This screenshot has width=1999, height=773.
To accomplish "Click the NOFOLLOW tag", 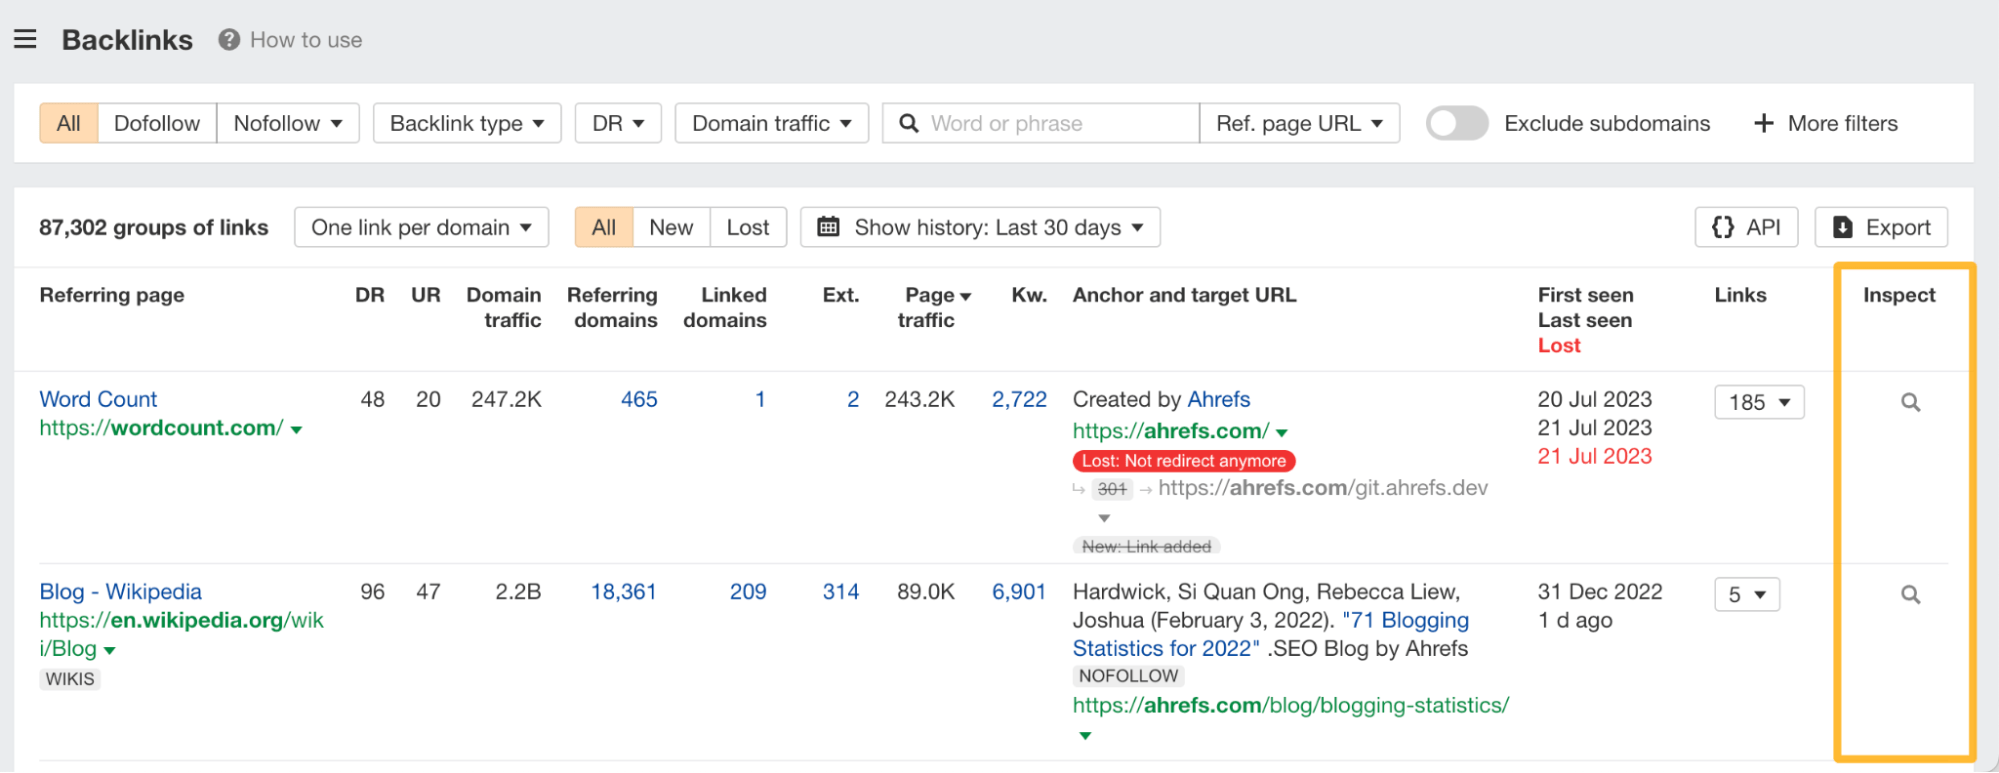I will point(1128,676).
